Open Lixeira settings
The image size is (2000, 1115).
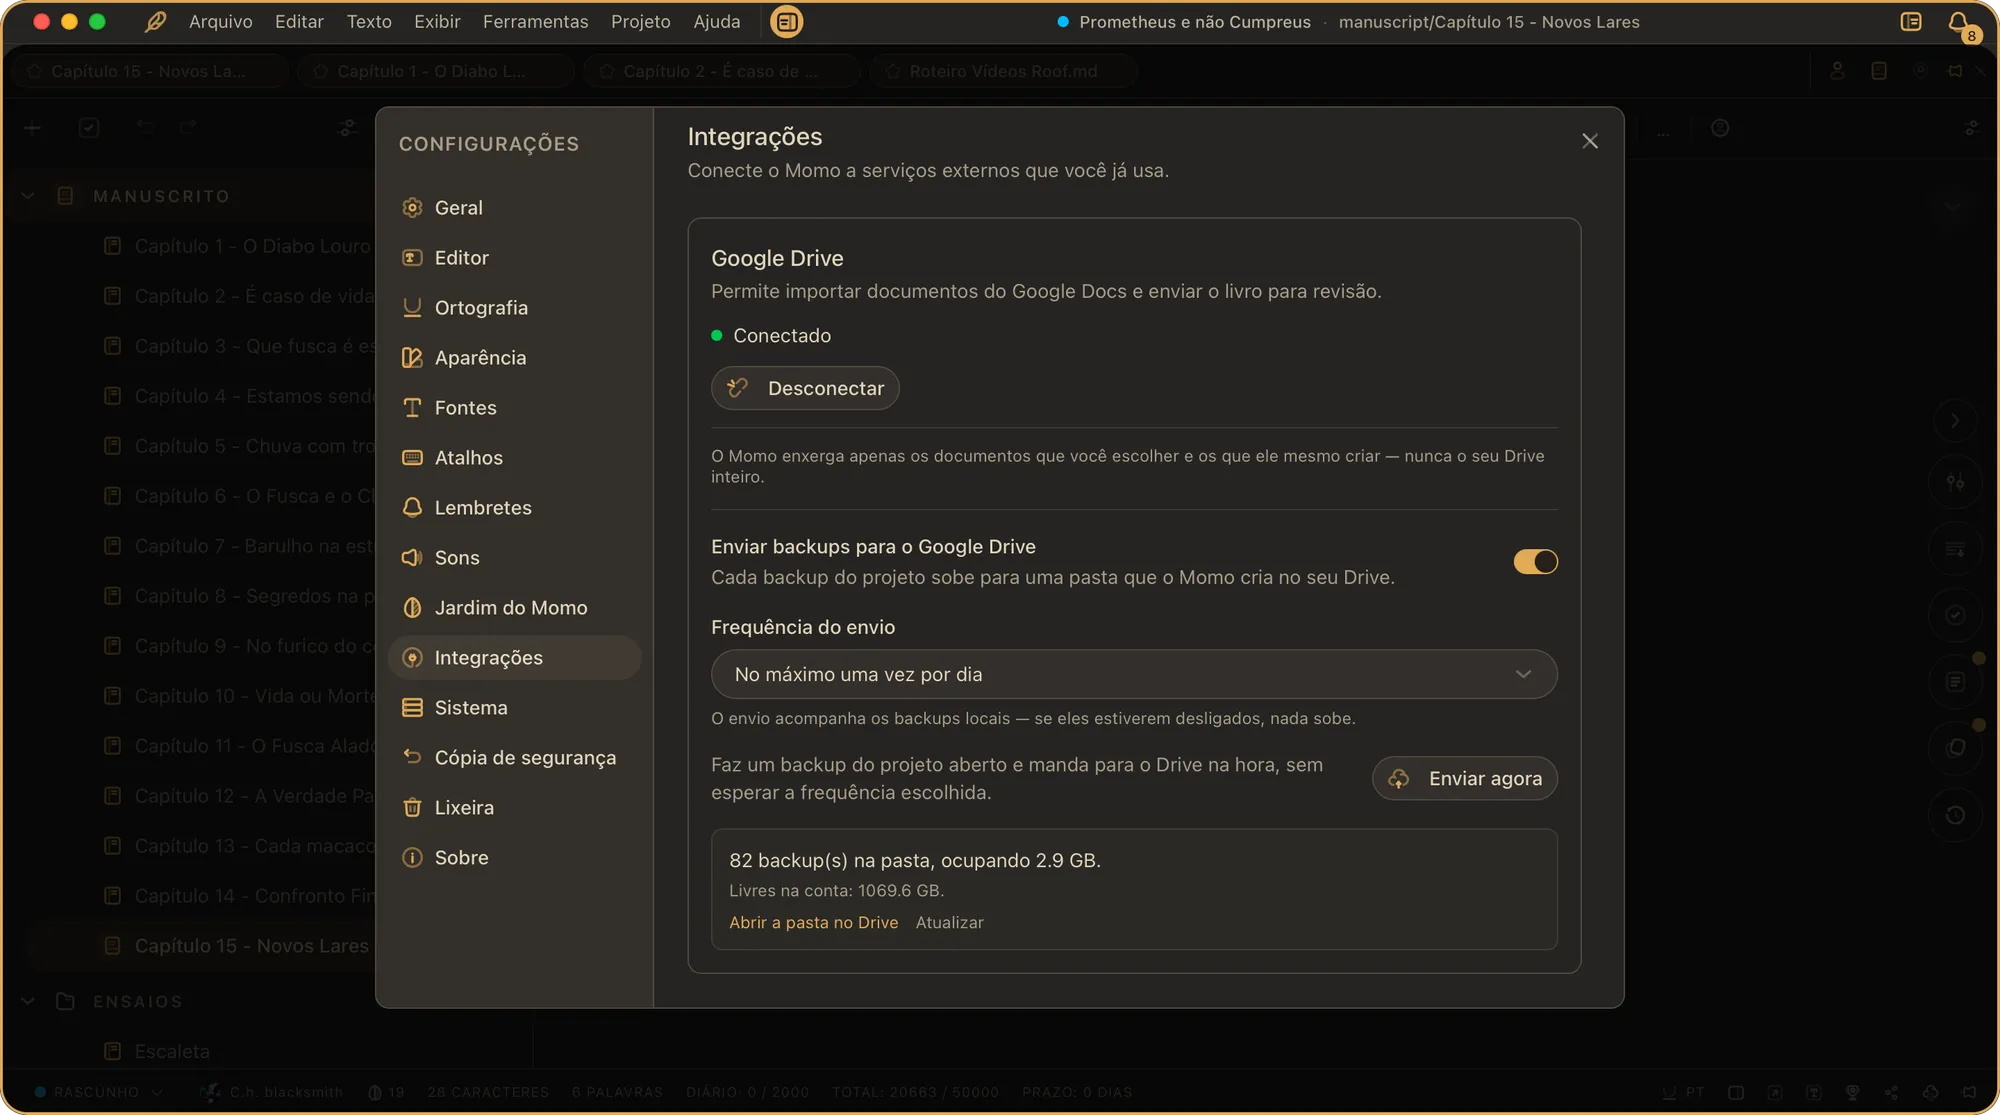point(514,808)
